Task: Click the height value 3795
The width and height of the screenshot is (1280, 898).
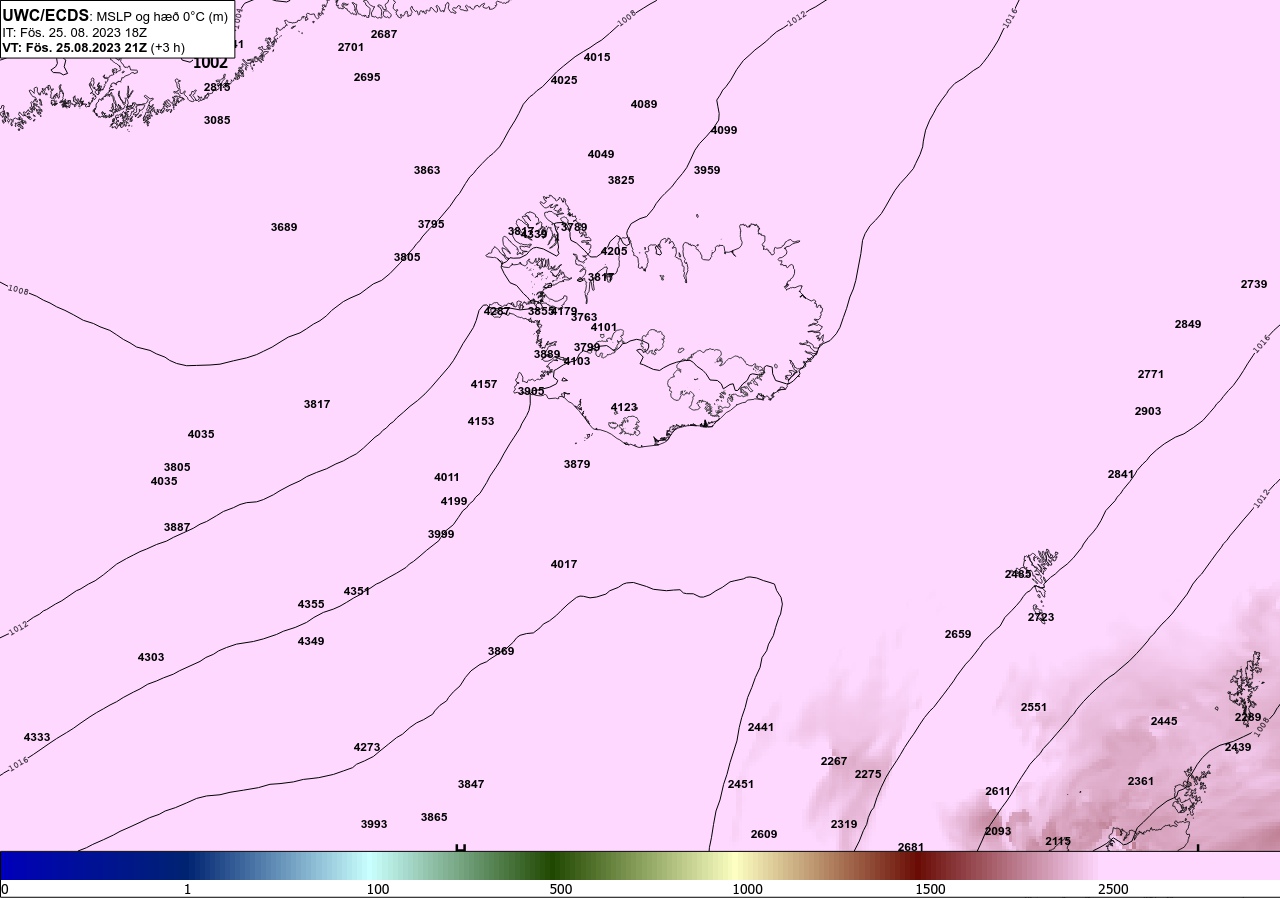Action: 431,224
